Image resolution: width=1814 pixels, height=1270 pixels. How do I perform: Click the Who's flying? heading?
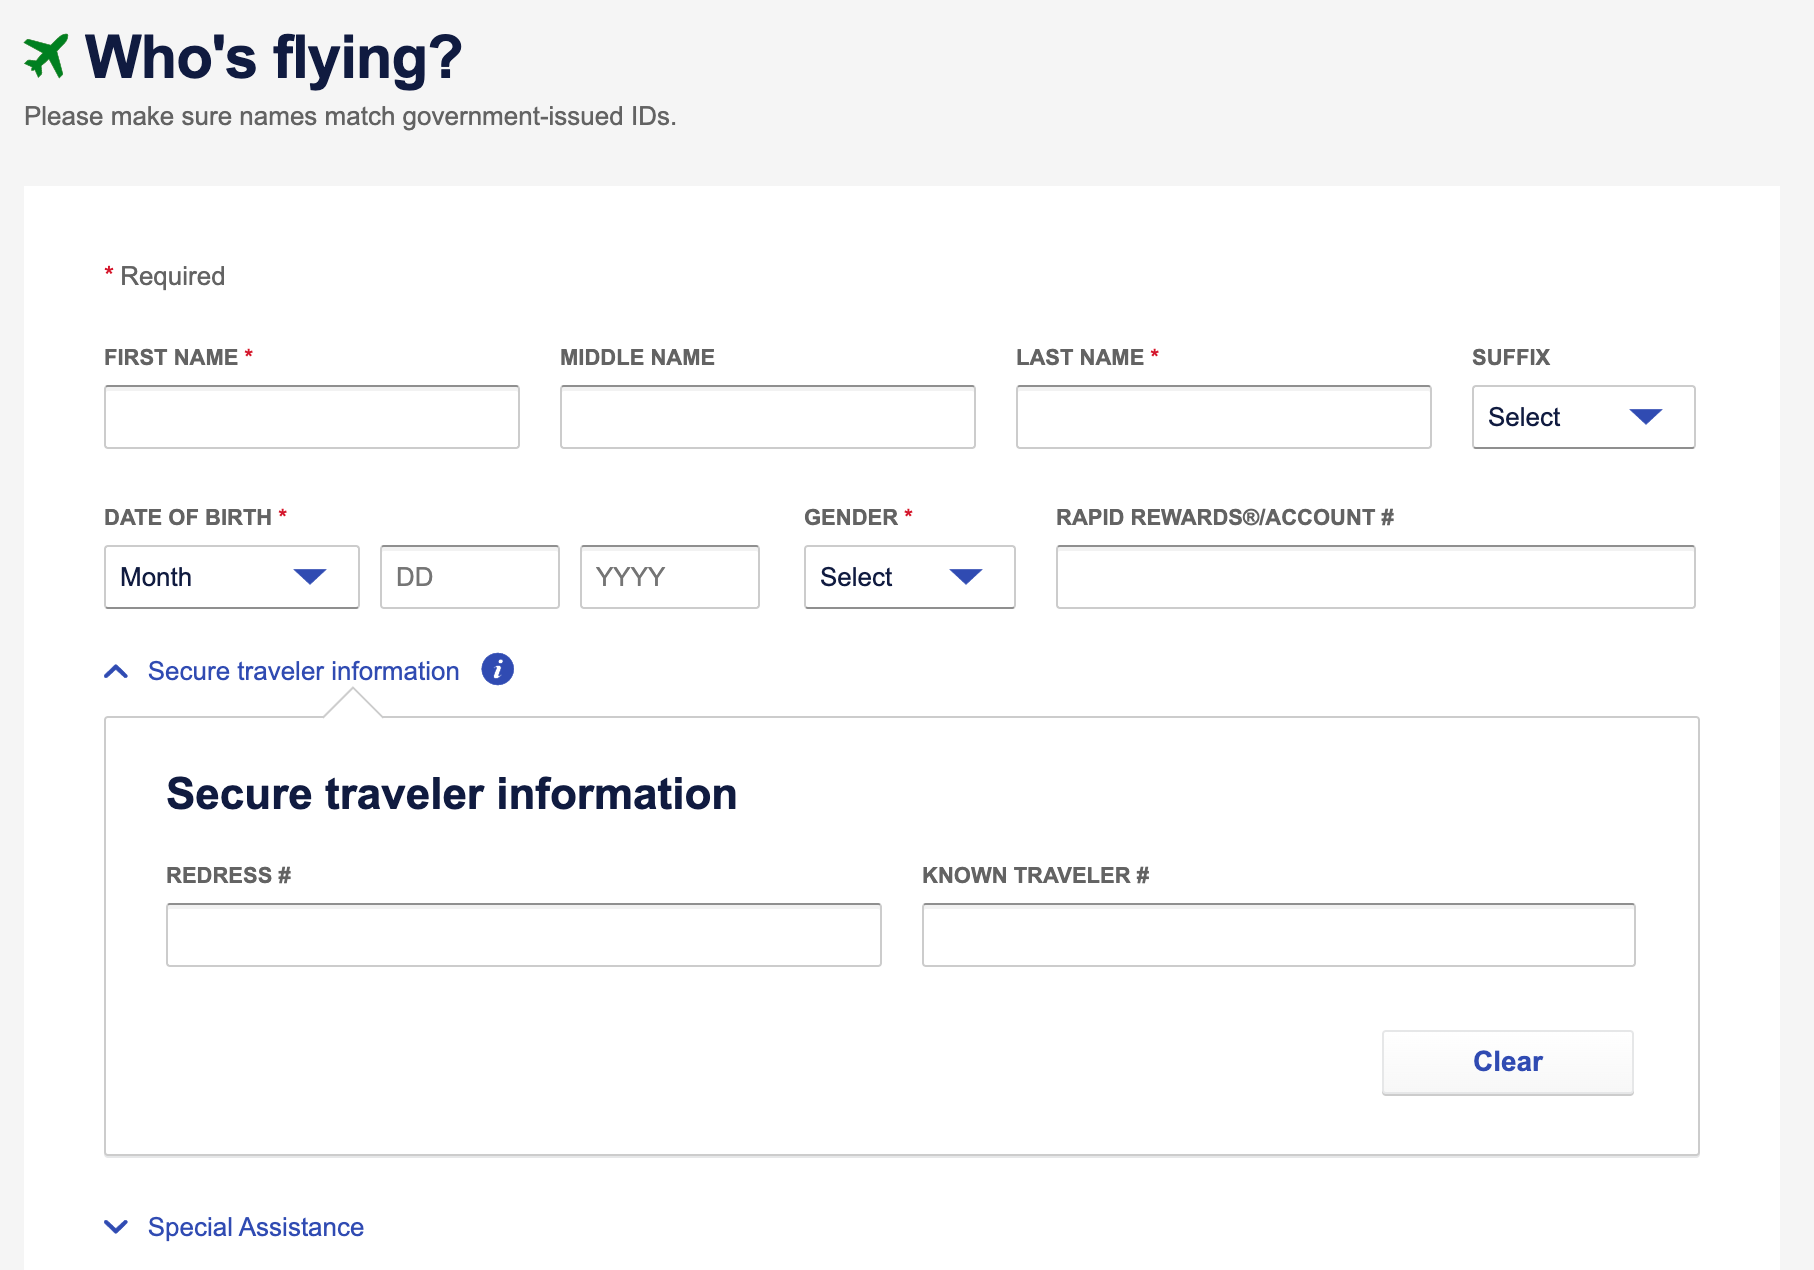[x=273, y=57]
